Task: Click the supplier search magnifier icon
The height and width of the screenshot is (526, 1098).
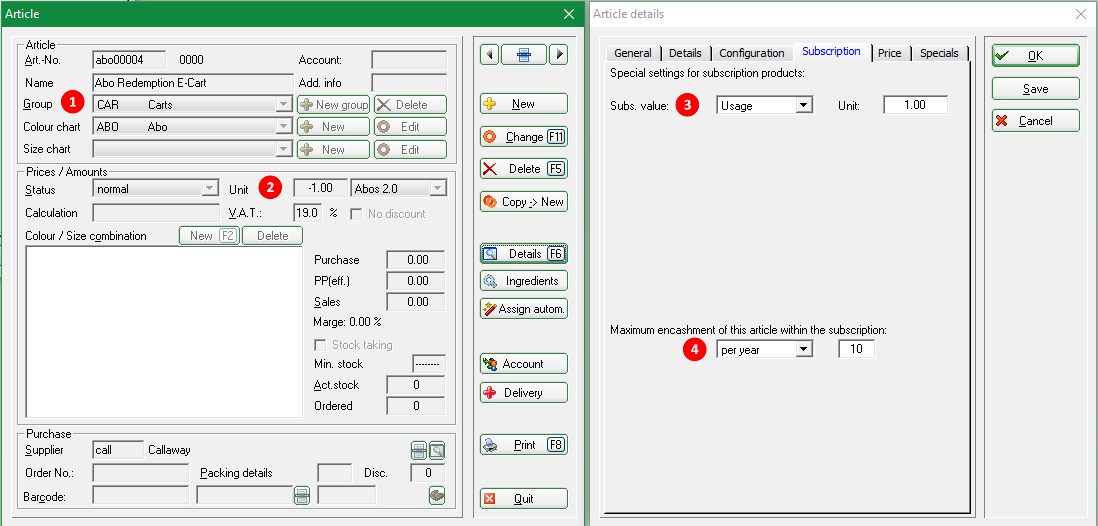Action: click(x=437, y=450)
